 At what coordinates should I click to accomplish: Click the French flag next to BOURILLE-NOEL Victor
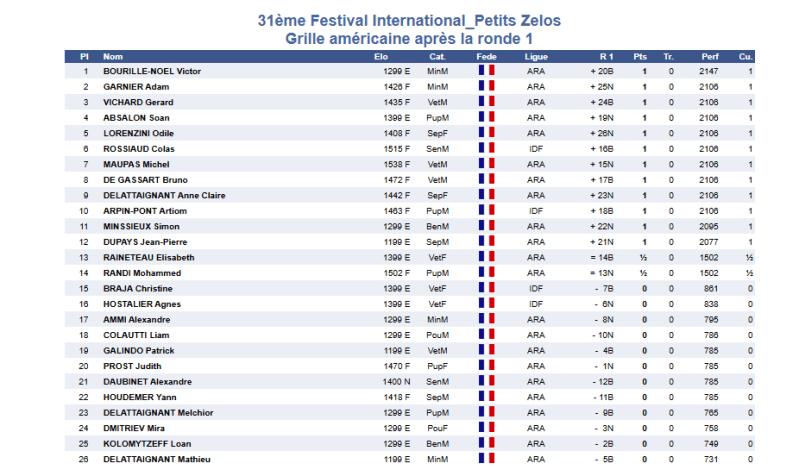click(x=486, y=72)
